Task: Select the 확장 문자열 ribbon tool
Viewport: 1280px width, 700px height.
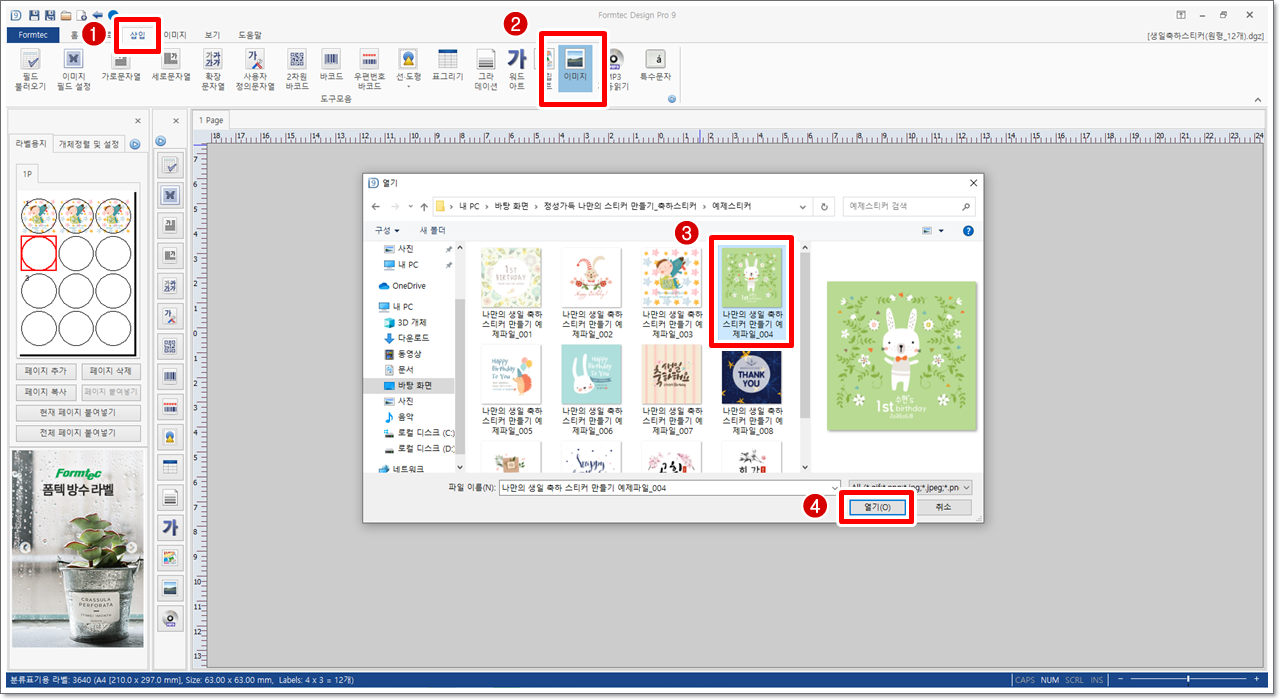Action: 213,69
